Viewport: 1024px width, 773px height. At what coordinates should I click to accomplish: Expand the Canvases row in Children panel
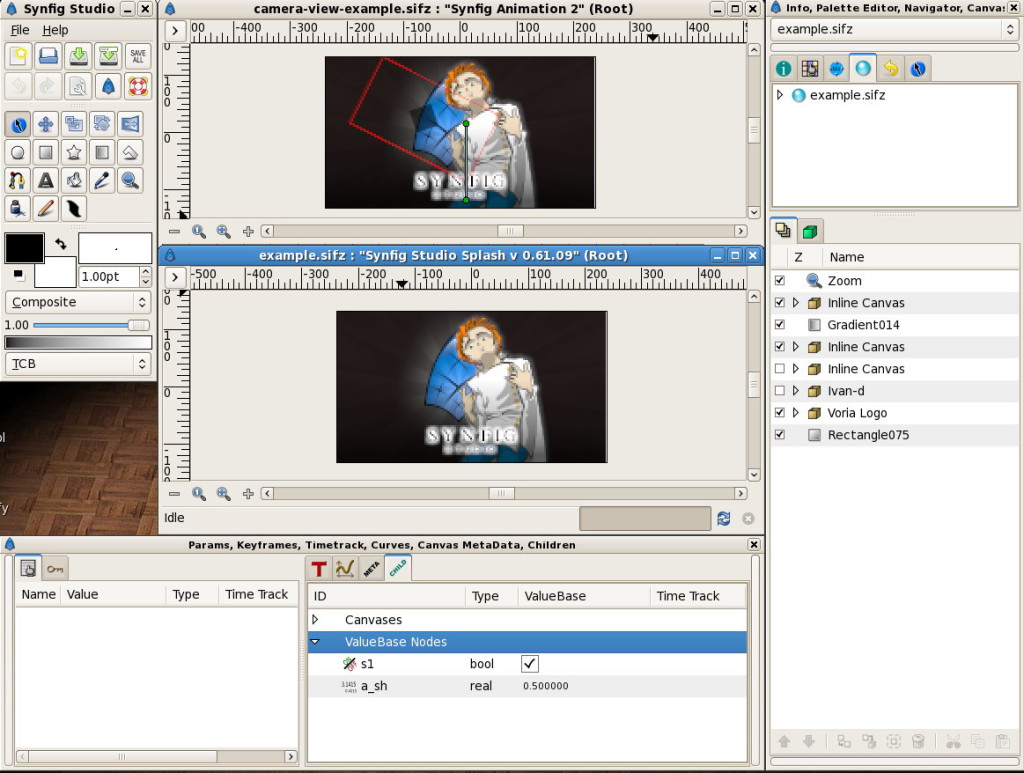click(x=315, y=620)
